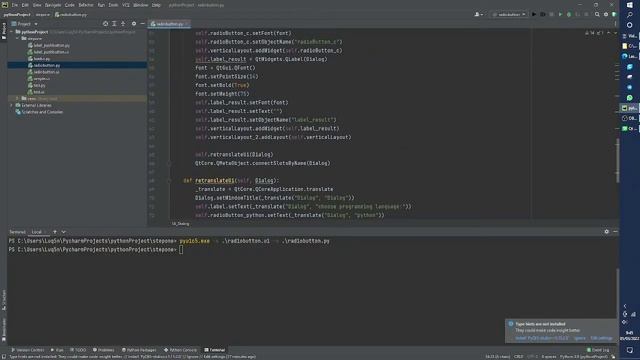Click the editor vertical scrollbar
This screenshot has height=360, width=640.
pos(617,159)
